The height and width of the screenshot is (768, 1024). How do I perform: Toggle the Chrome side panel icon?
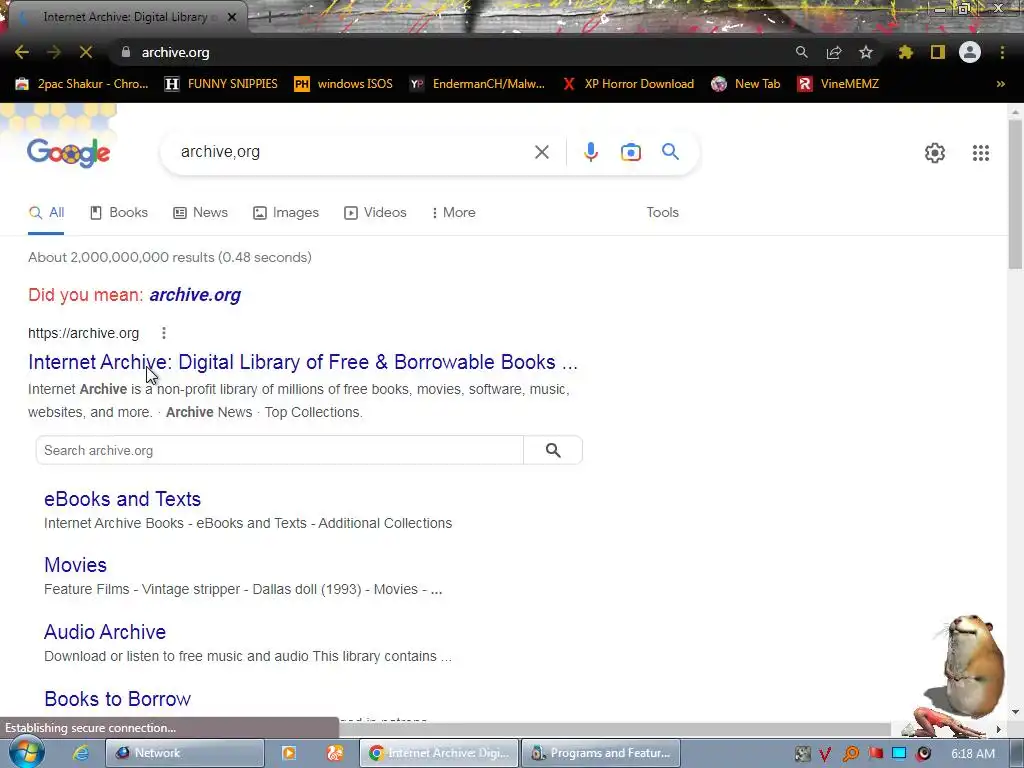pos(938,52)
